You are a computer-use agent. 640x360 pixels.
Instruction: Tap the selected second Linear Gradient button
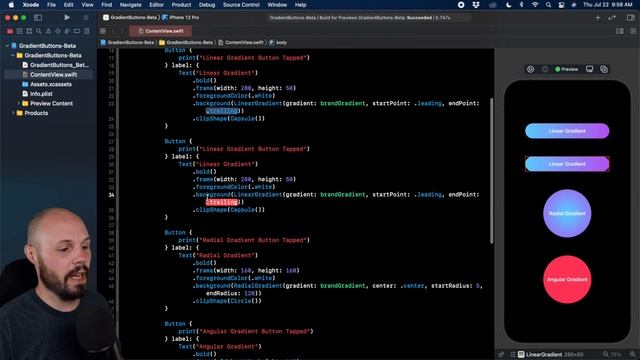pyautogui.click(x=567, y=164)
